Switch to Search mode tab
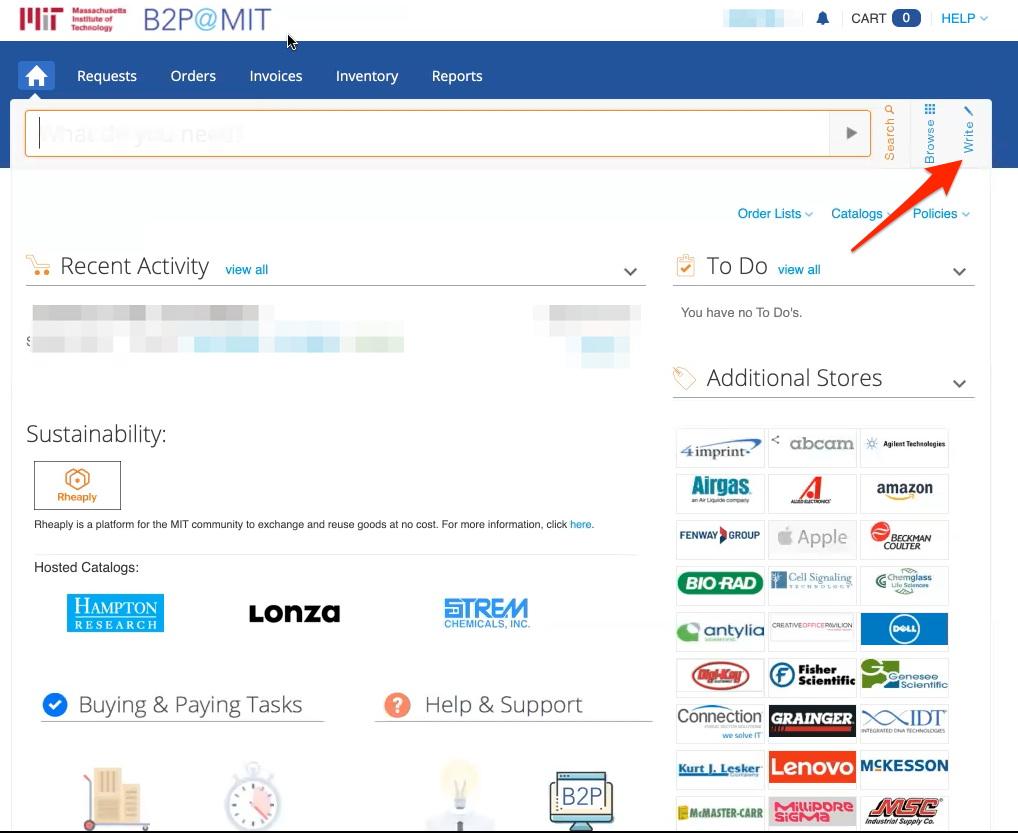Viewport: 1018px width, 833px height. (x=889, y=133)
